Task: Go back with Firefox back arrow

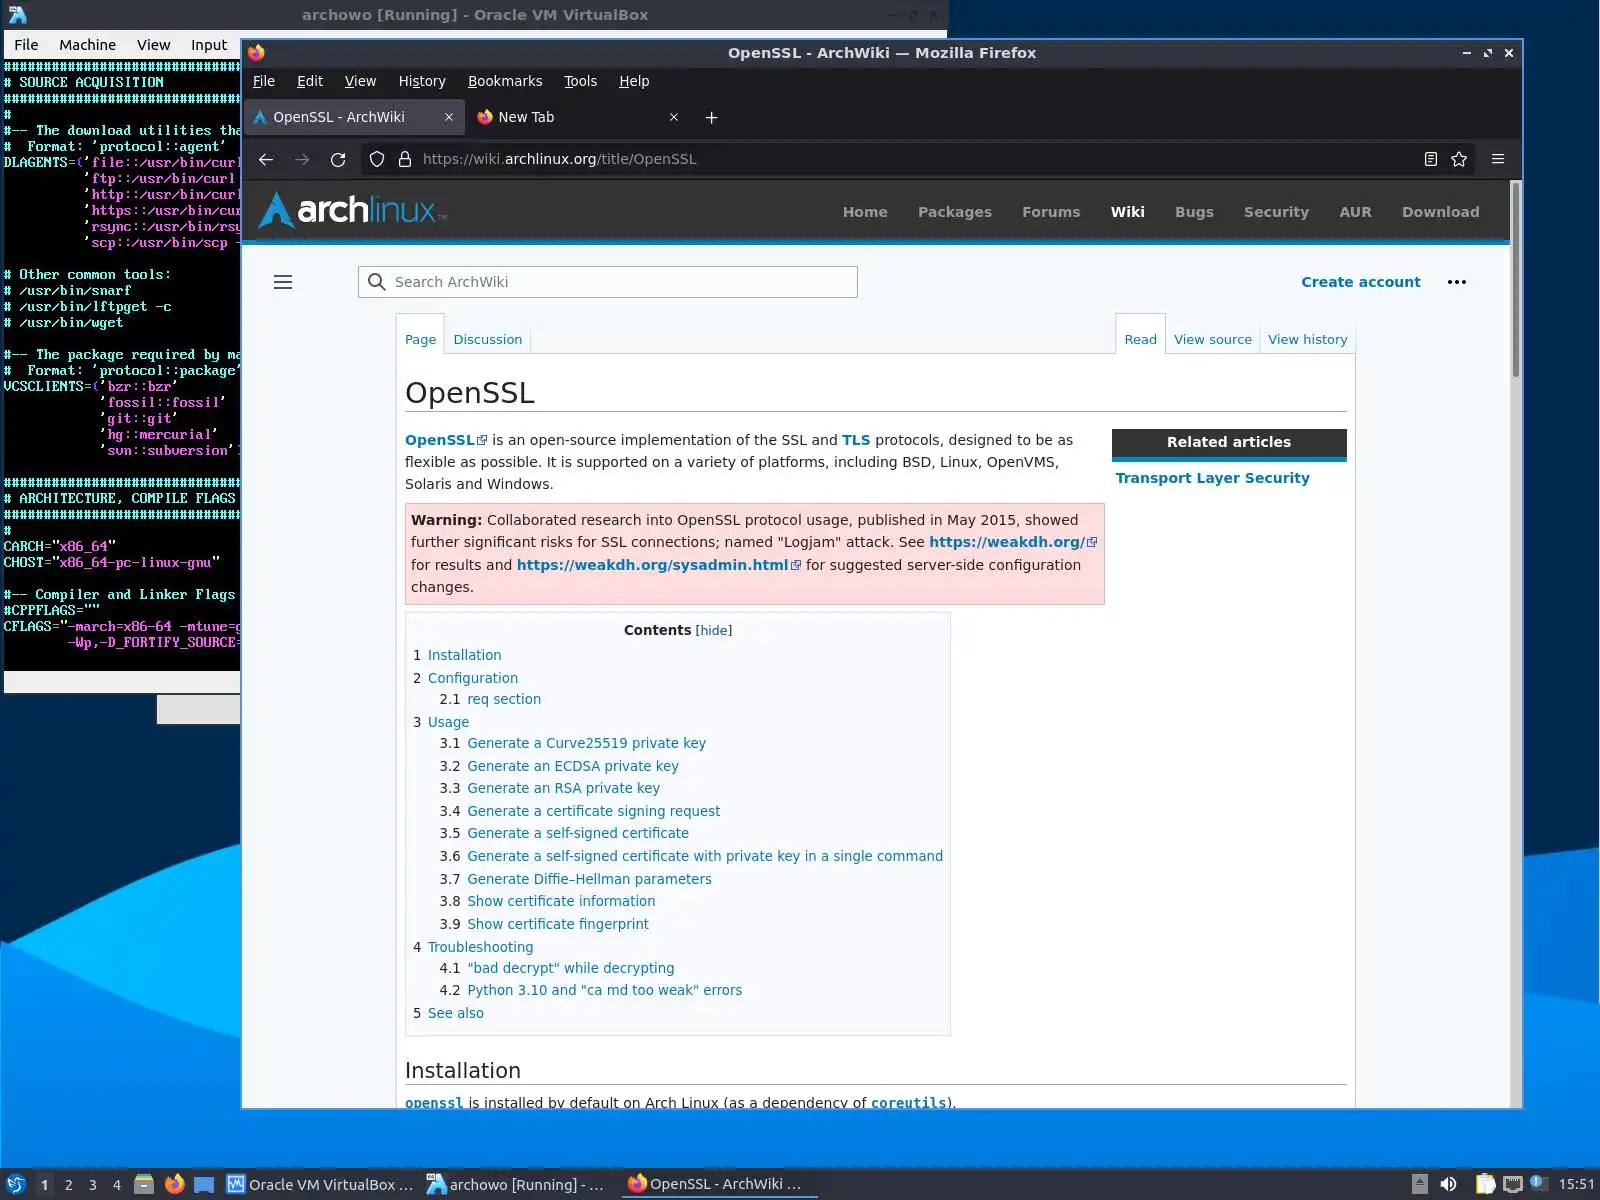Action: coord(266,159)
